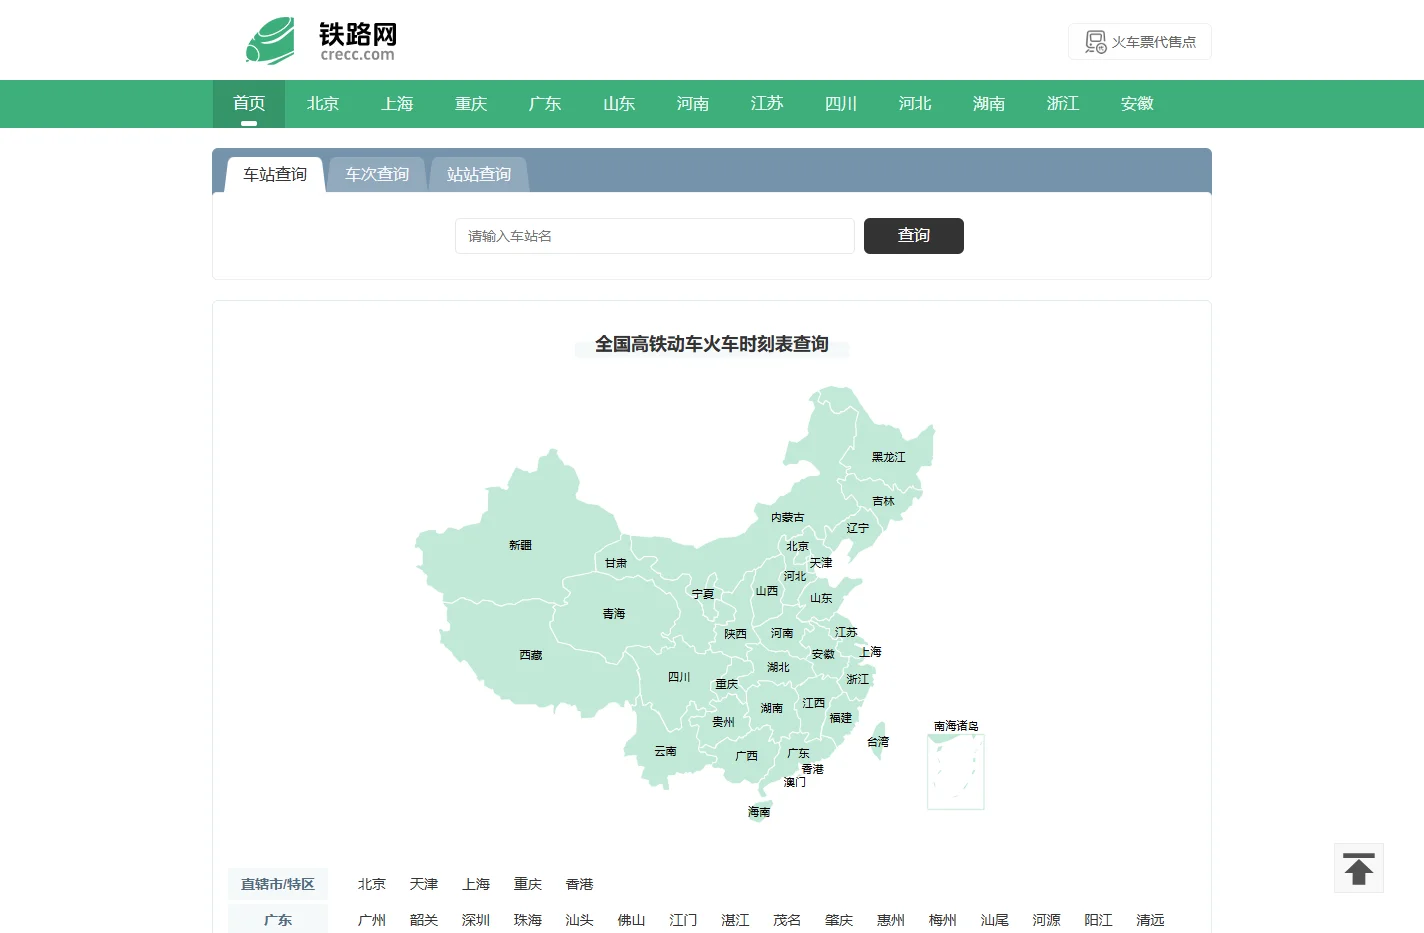The width and height of the screenshot is (1424, 933).
Task: Select 湖北 province on the map
Action: point(778,667)
